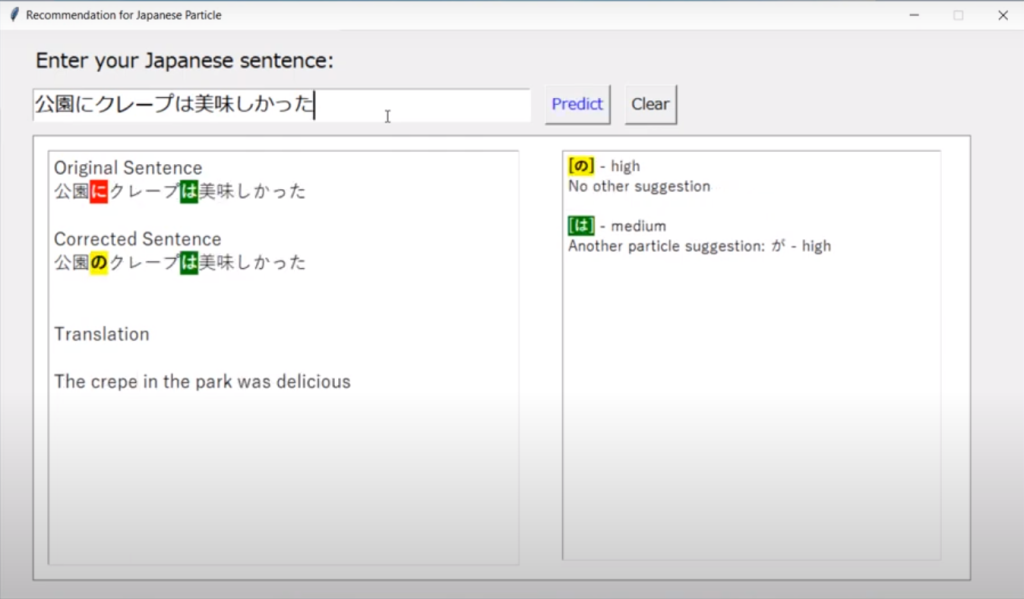Click the green は in Original Sentence
Screen dimensions: 1024x599
189,191
